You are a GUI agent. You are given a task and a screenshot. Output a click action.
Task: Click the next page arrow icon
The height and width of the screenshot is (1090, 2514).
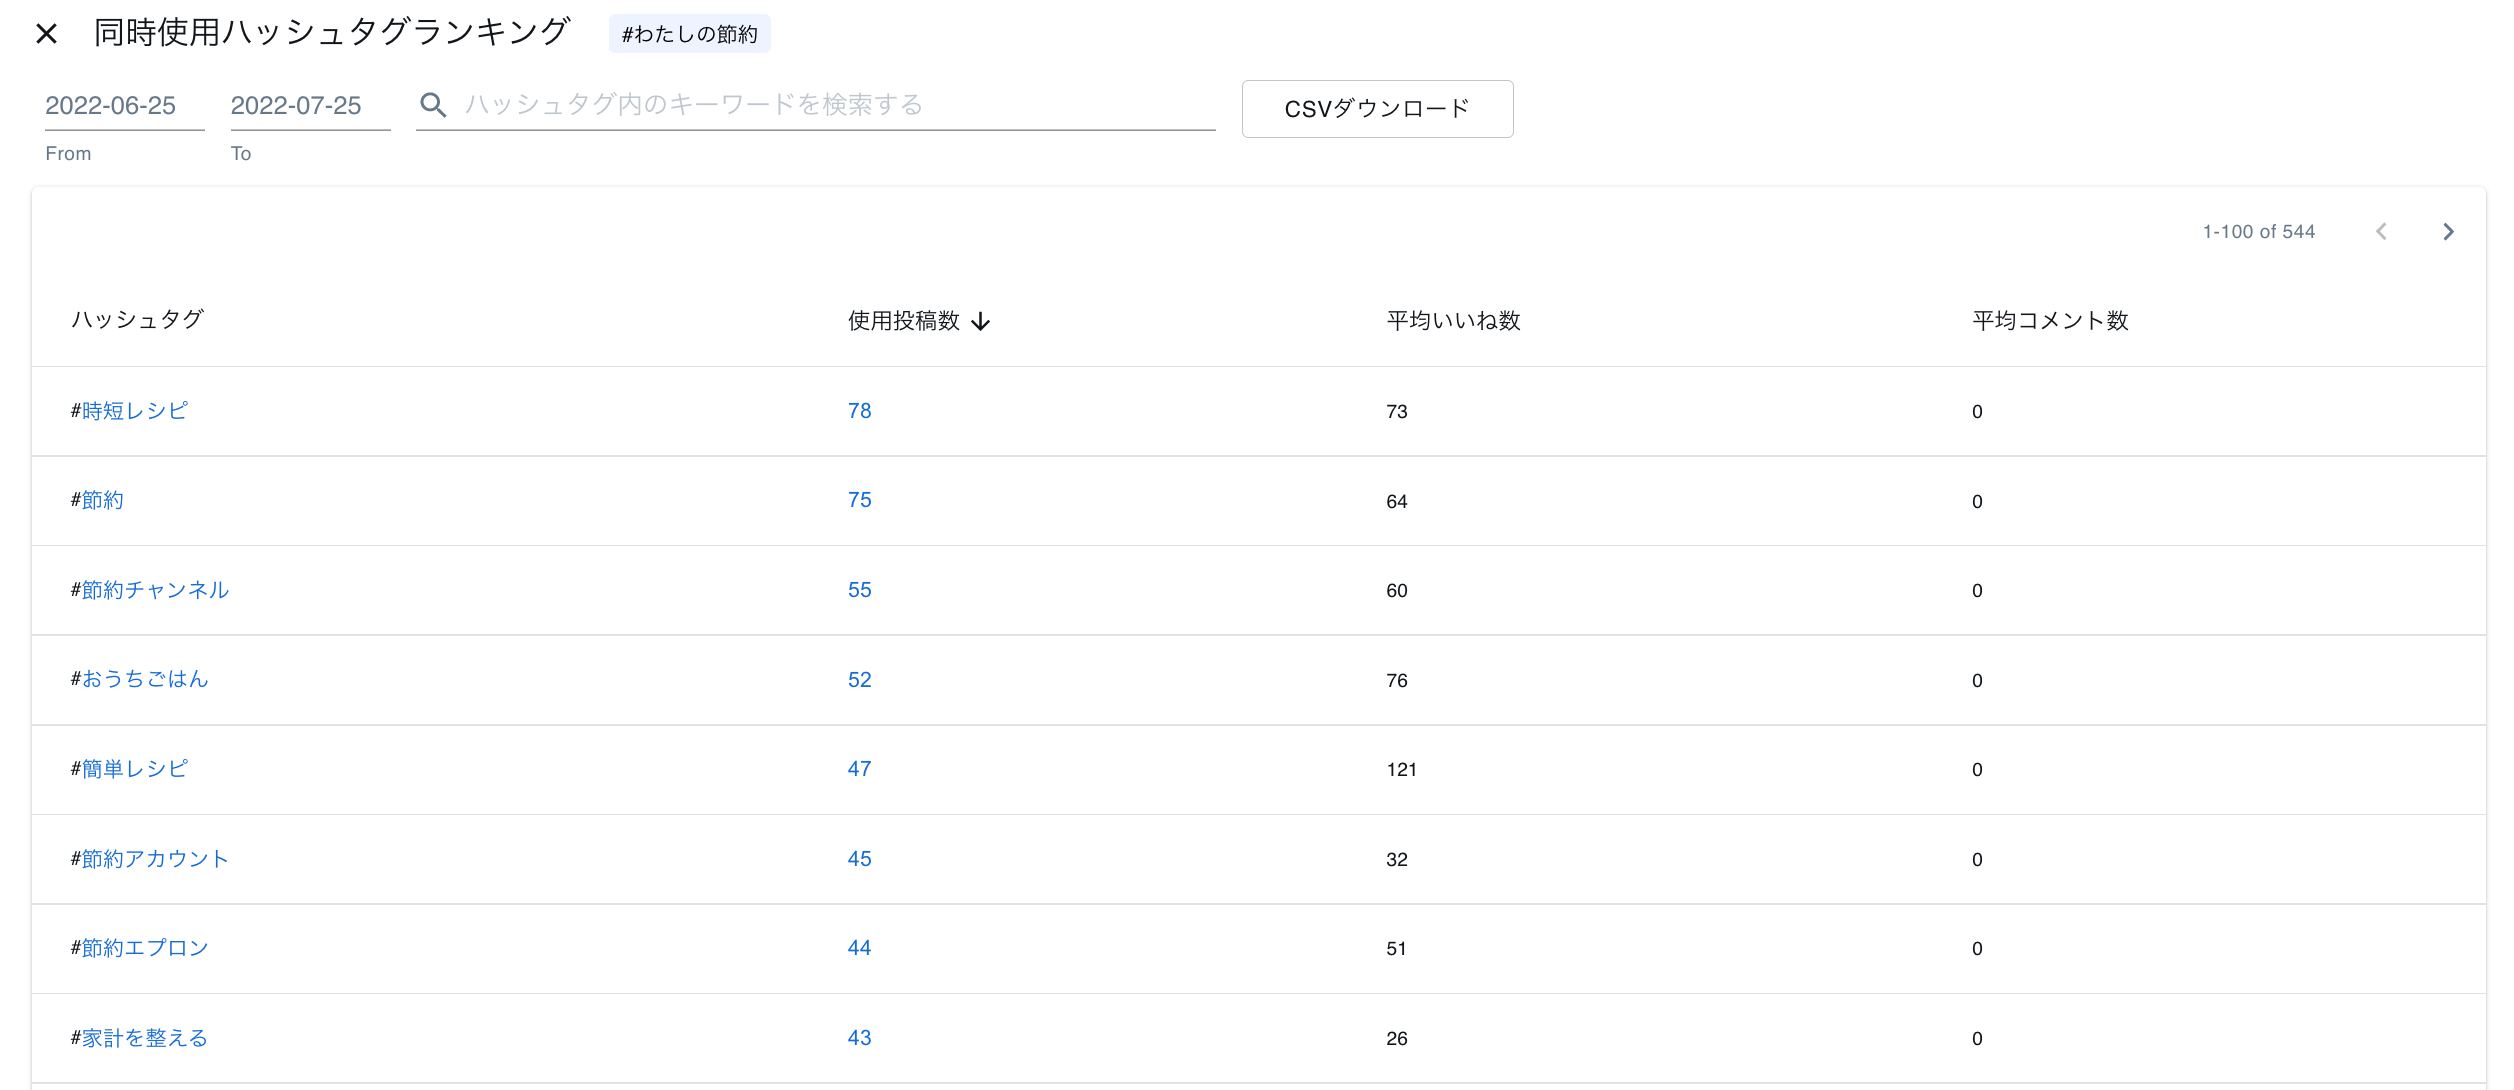pyautogui.click(x=2448, y=232)
